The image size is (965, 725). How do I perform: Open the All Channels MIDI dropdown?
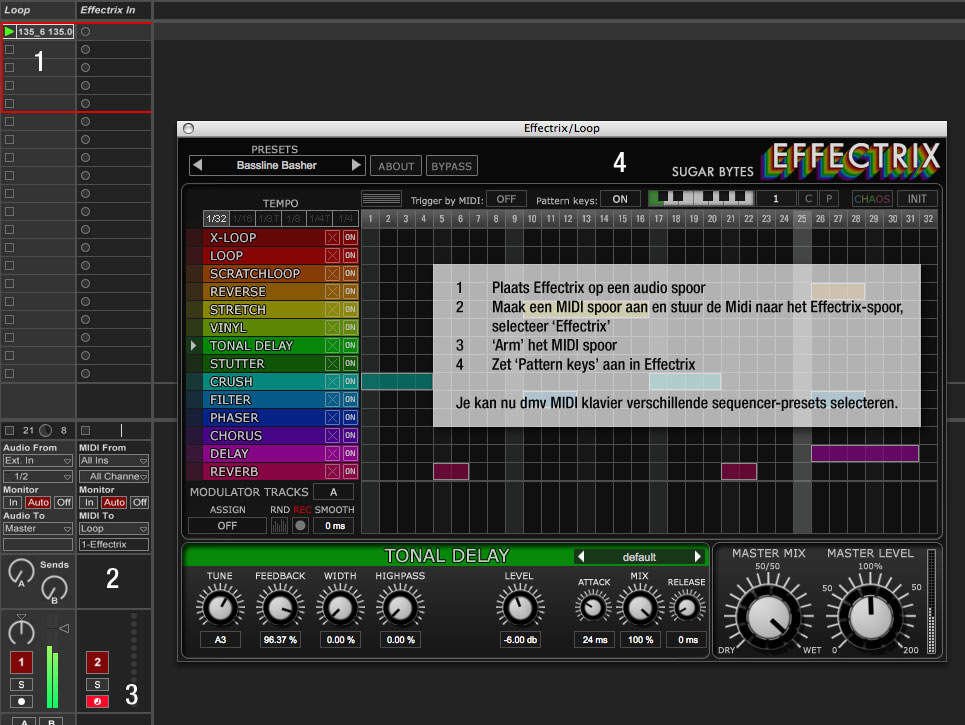click(x=114, y=476)
